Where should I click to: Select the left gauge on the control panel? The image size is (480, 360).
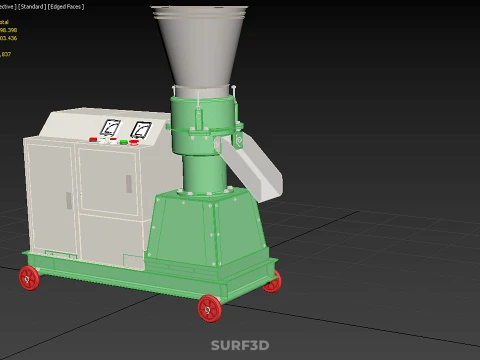110,128
